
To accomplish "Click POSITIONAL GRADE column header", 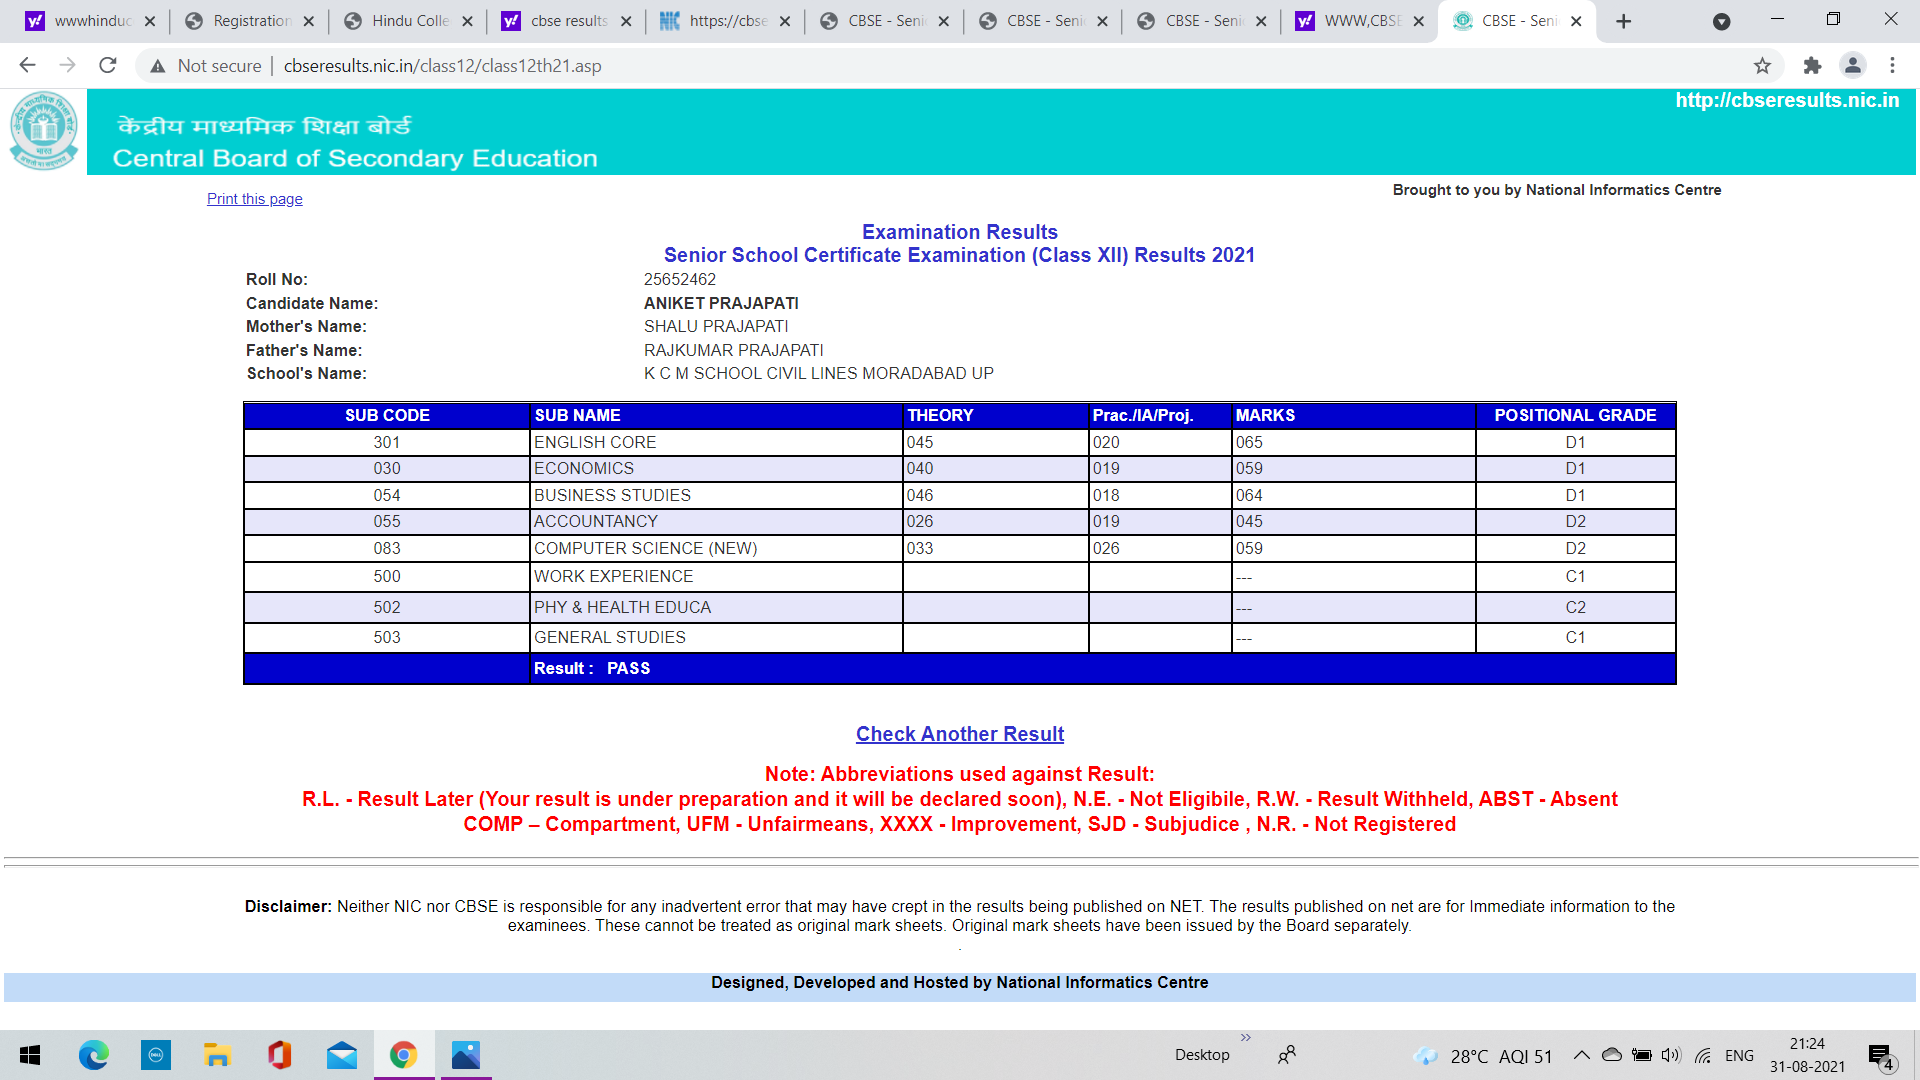I will pos(1575,415).
